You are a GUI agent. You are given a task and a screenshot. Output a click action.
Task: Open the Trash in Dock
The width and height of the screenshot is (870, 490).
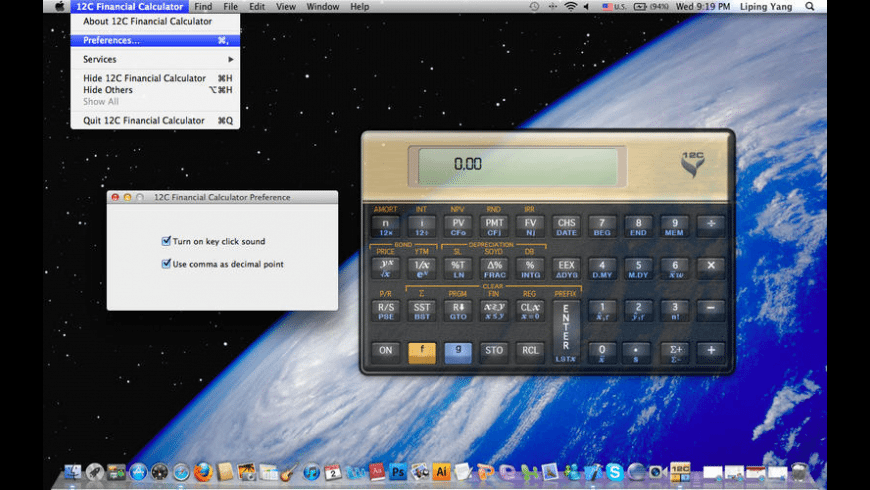[799, 472]
